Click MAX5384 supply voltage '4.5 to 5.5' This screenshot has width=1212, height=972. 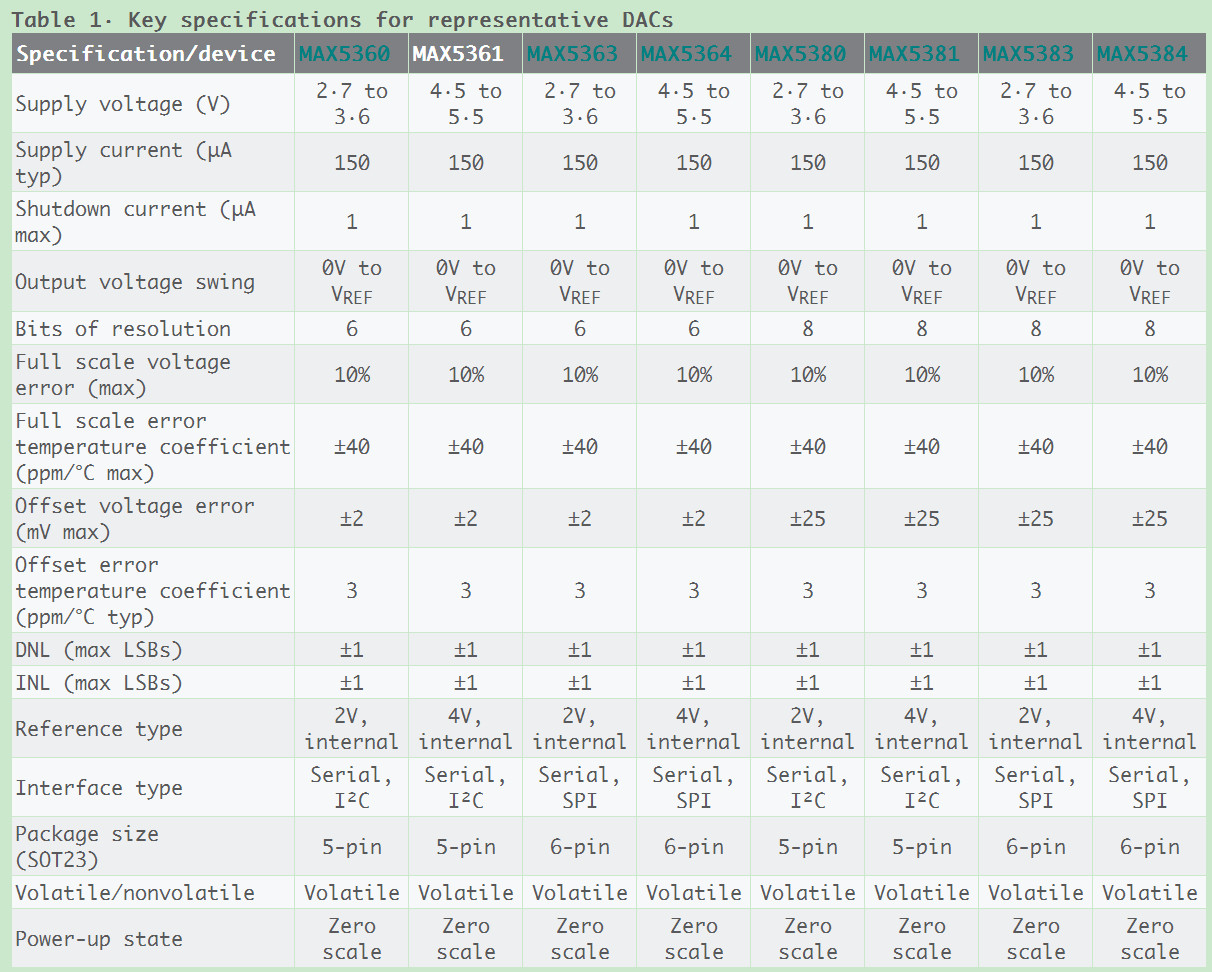(1149, 104)
